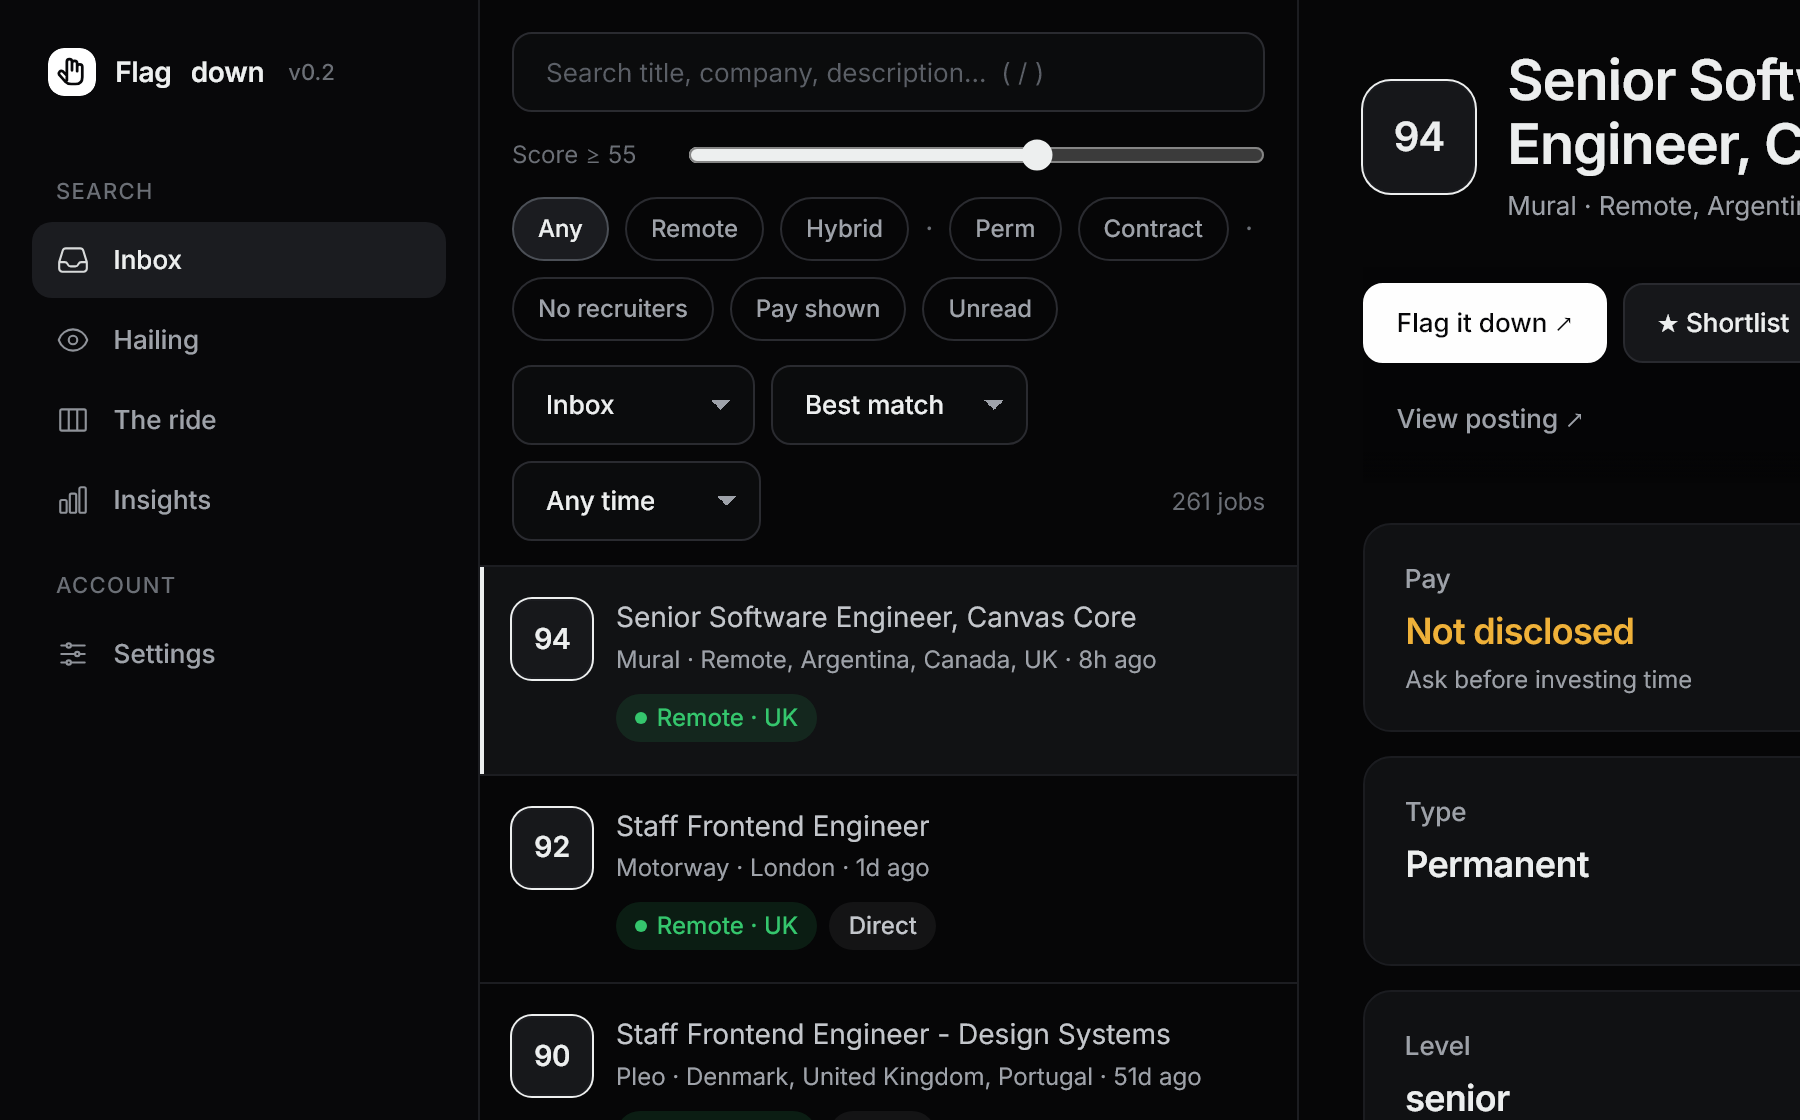Viewport: 1800px width, 1120px height.
Task: Toggle the Hybrid filter chip
Action: pyautogui.click(x=844, y=229)
